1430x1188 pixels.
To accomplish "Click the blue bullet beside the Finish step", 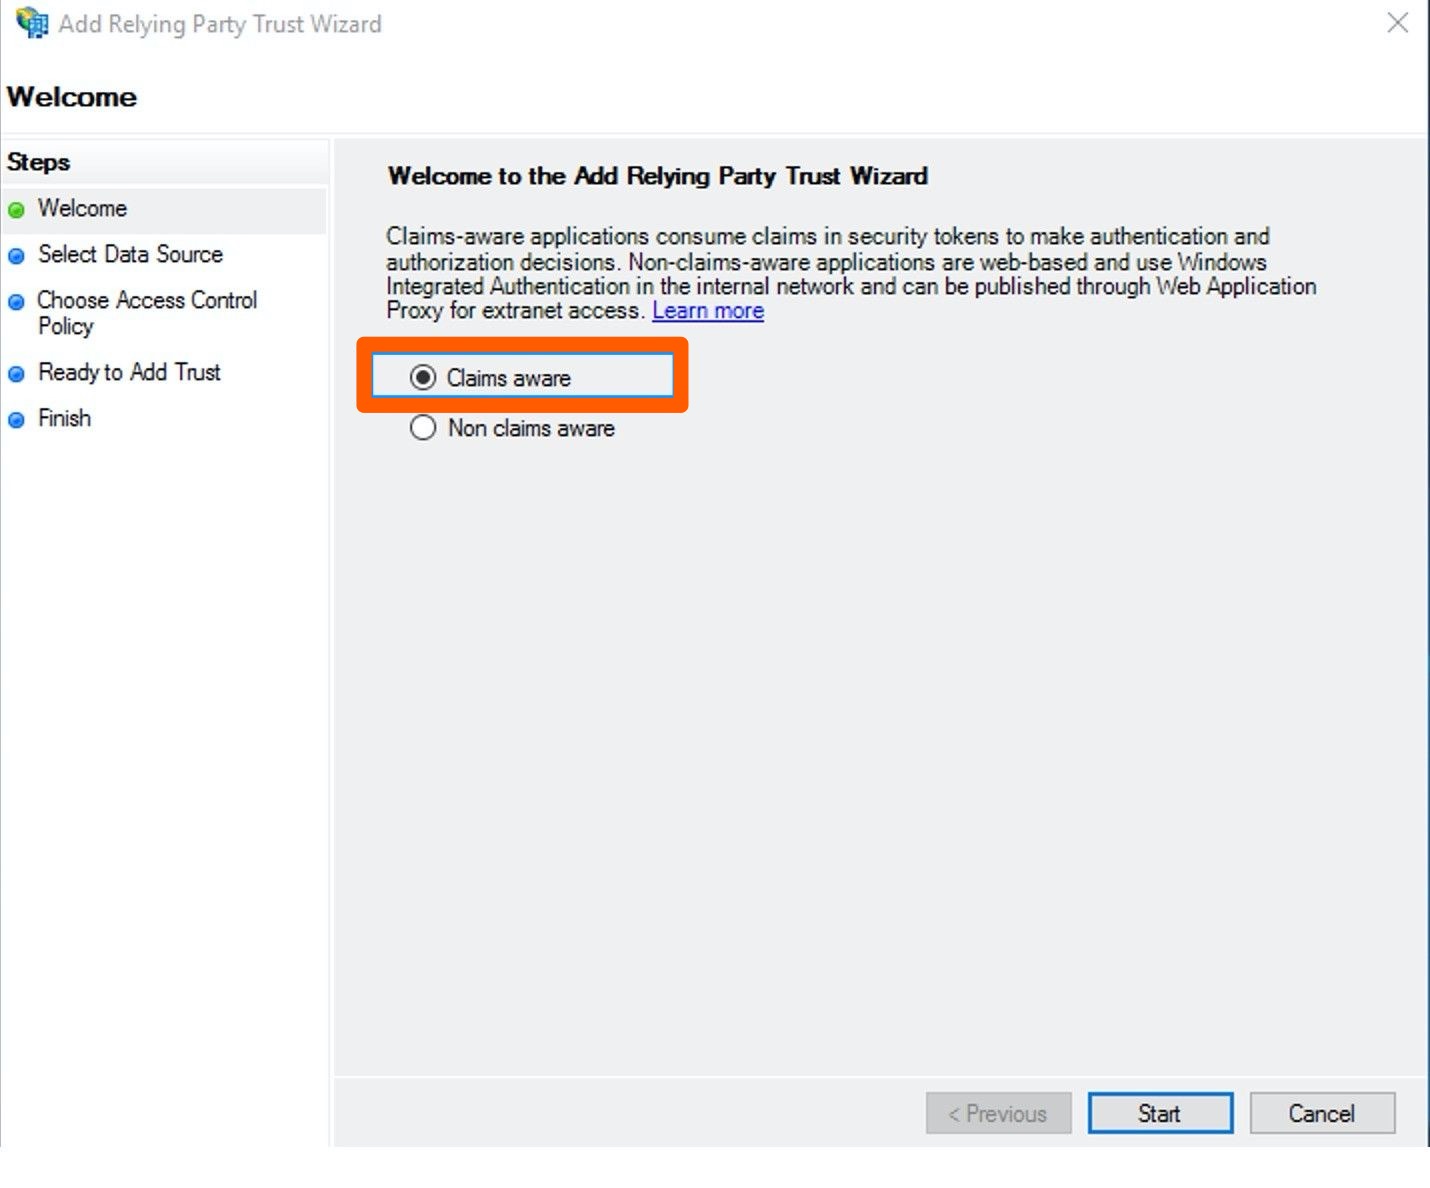I will tap(16, 420).
